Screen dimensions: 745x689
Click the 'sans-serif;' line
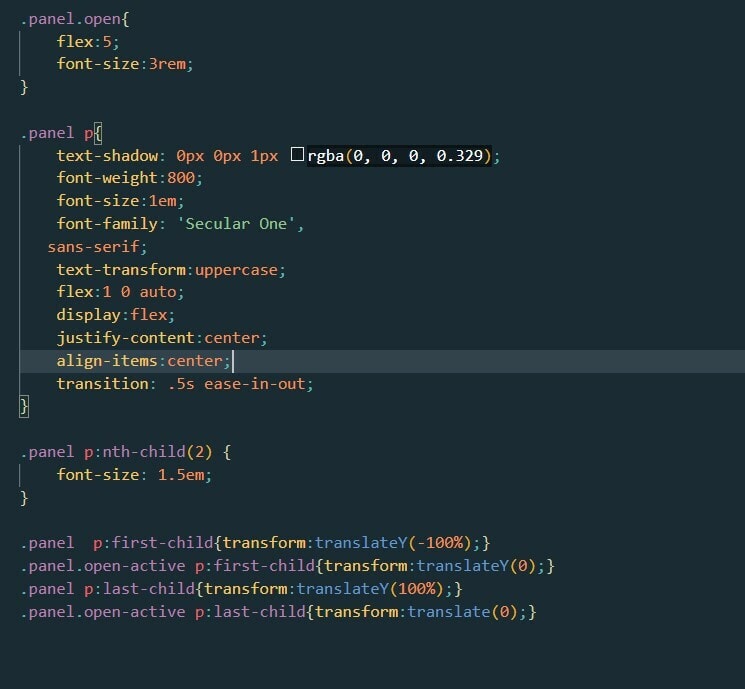(x=97, y=247)
